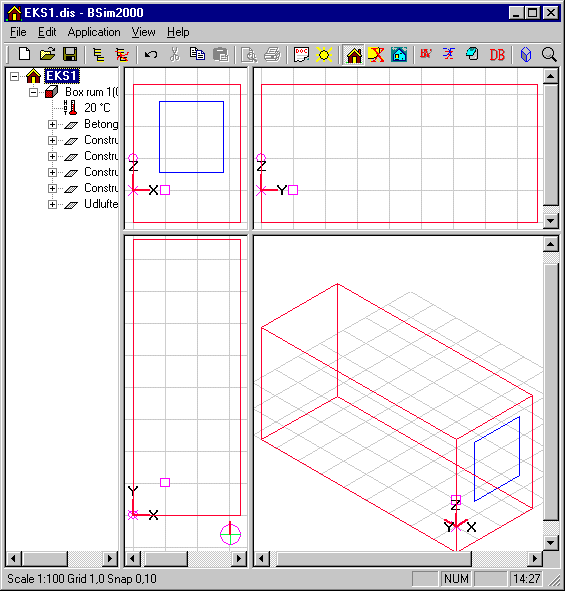
Task: Click the Undo arrow icon
Action: point(151,54)
